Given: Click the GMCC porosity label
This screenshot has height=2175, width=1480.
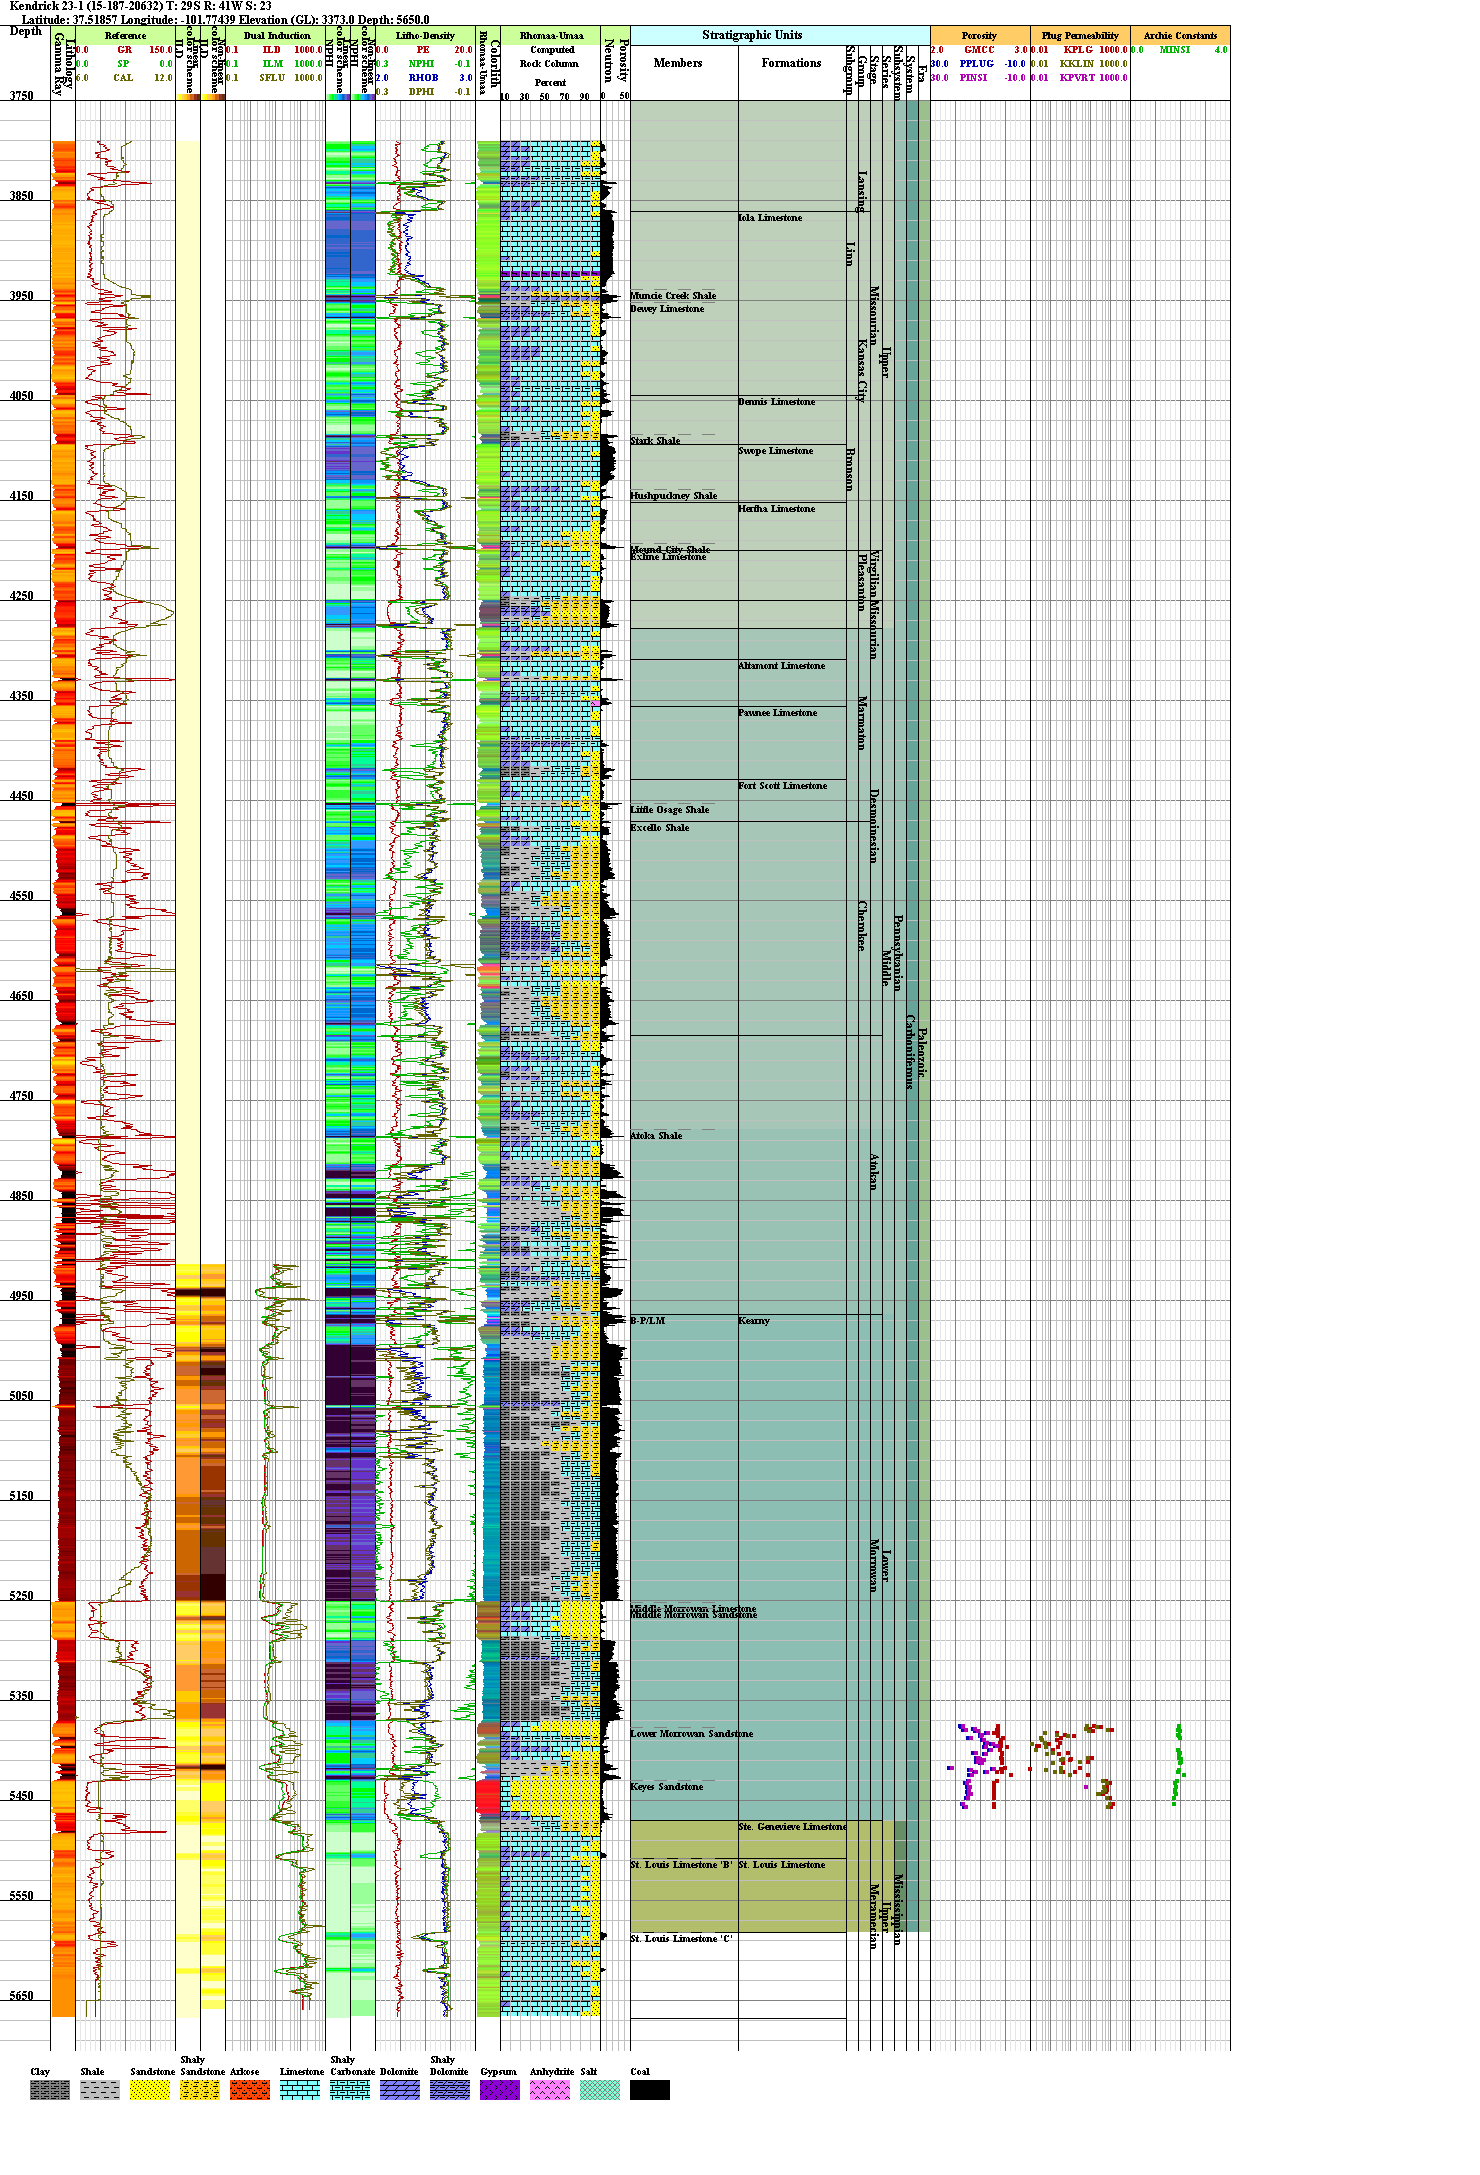Looking at the screenshot, I should [979, 50].
